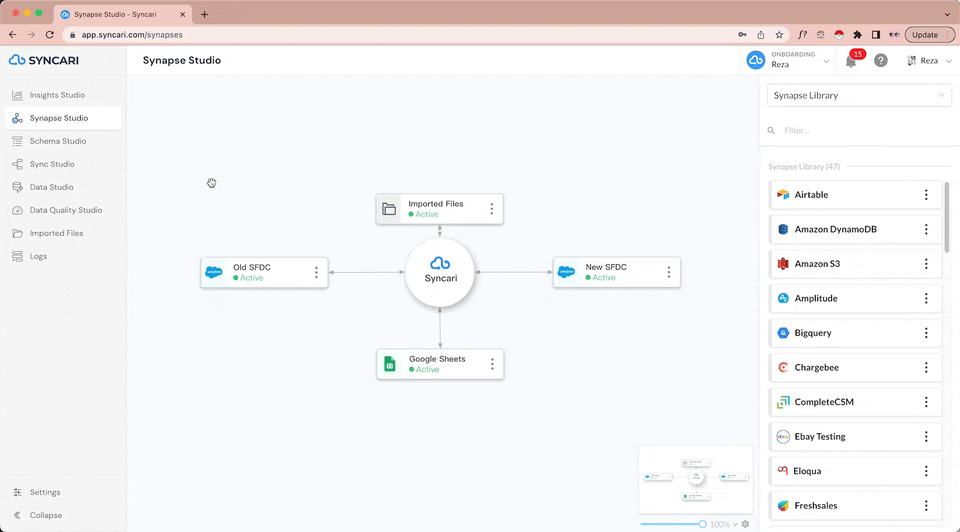The image size is (960, 532).
Task: Go to Sync Studio
Action: [x=52, y=164]
